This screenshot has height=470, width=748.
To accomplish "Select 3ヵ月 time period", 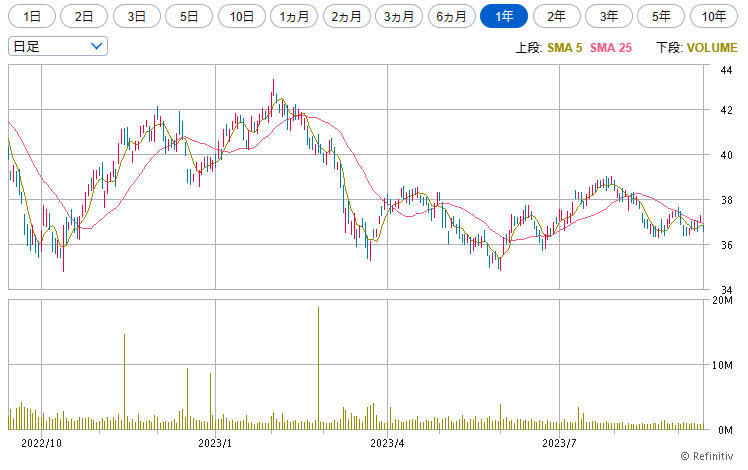I will [400, 16].
